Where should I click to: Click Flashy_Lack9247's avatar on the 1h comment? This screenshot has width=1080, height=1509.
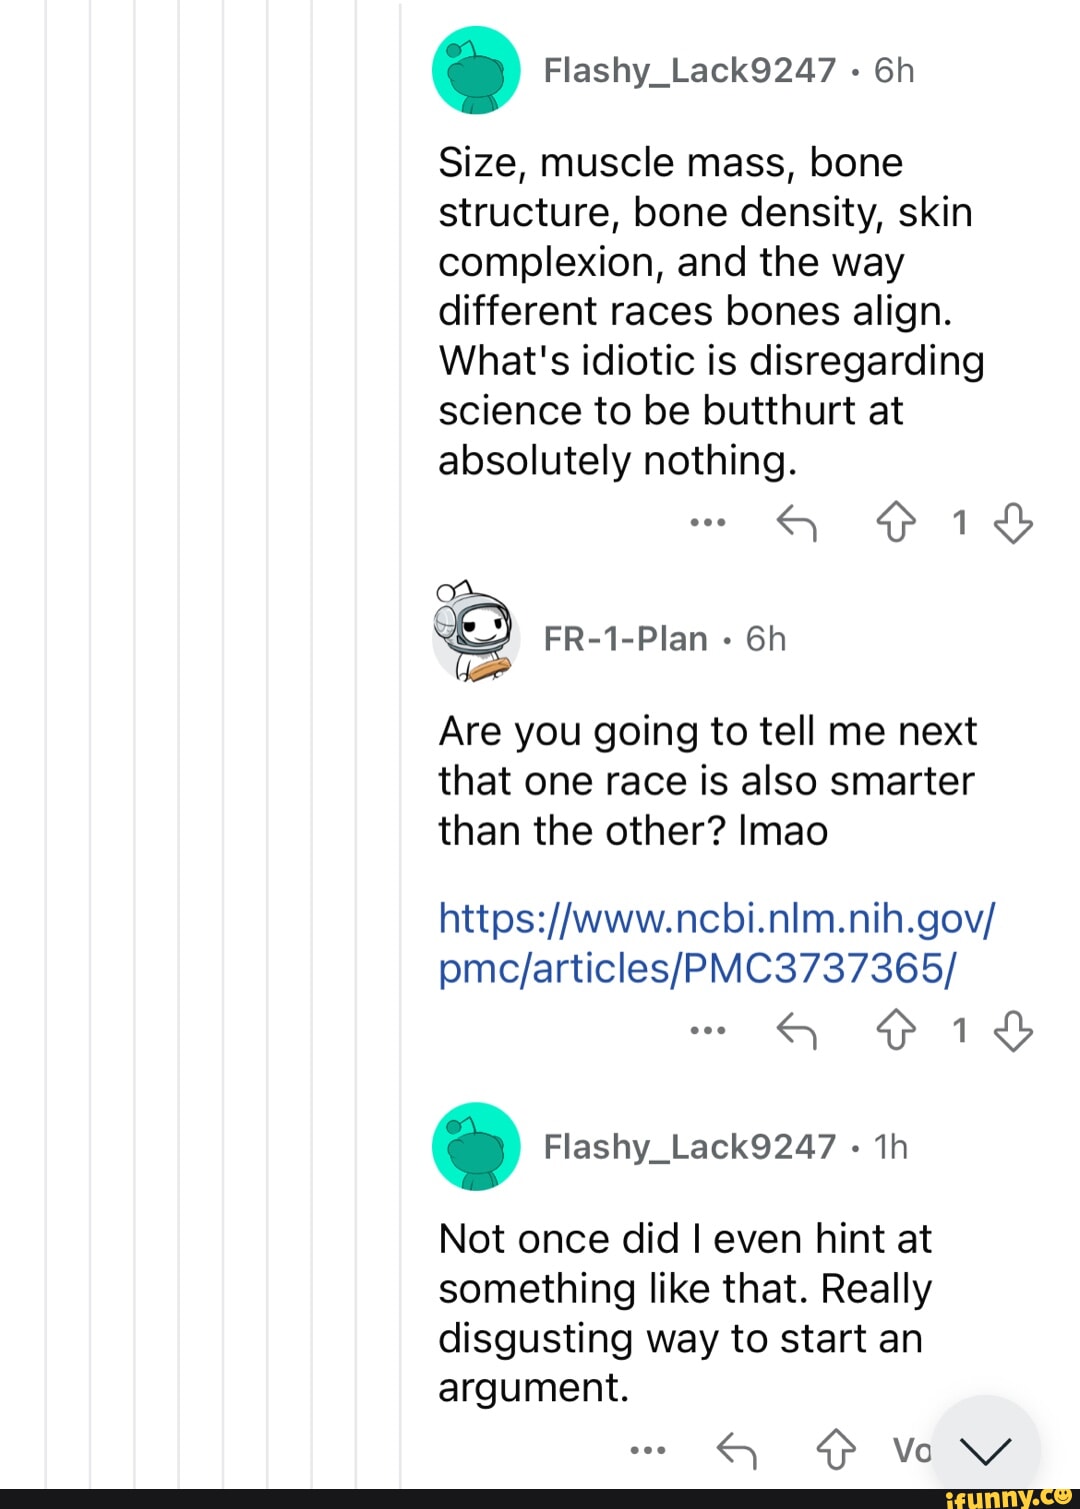pos(476,1146)
